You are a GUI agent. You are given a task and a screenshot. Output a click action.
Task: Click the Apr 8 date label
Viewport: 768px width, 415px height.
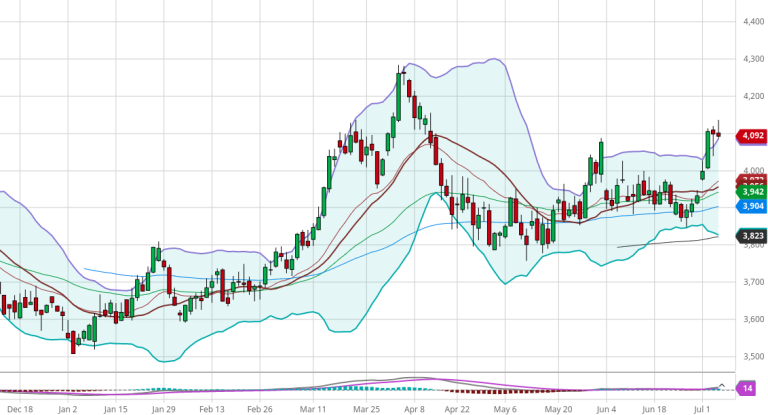[408, 409]
